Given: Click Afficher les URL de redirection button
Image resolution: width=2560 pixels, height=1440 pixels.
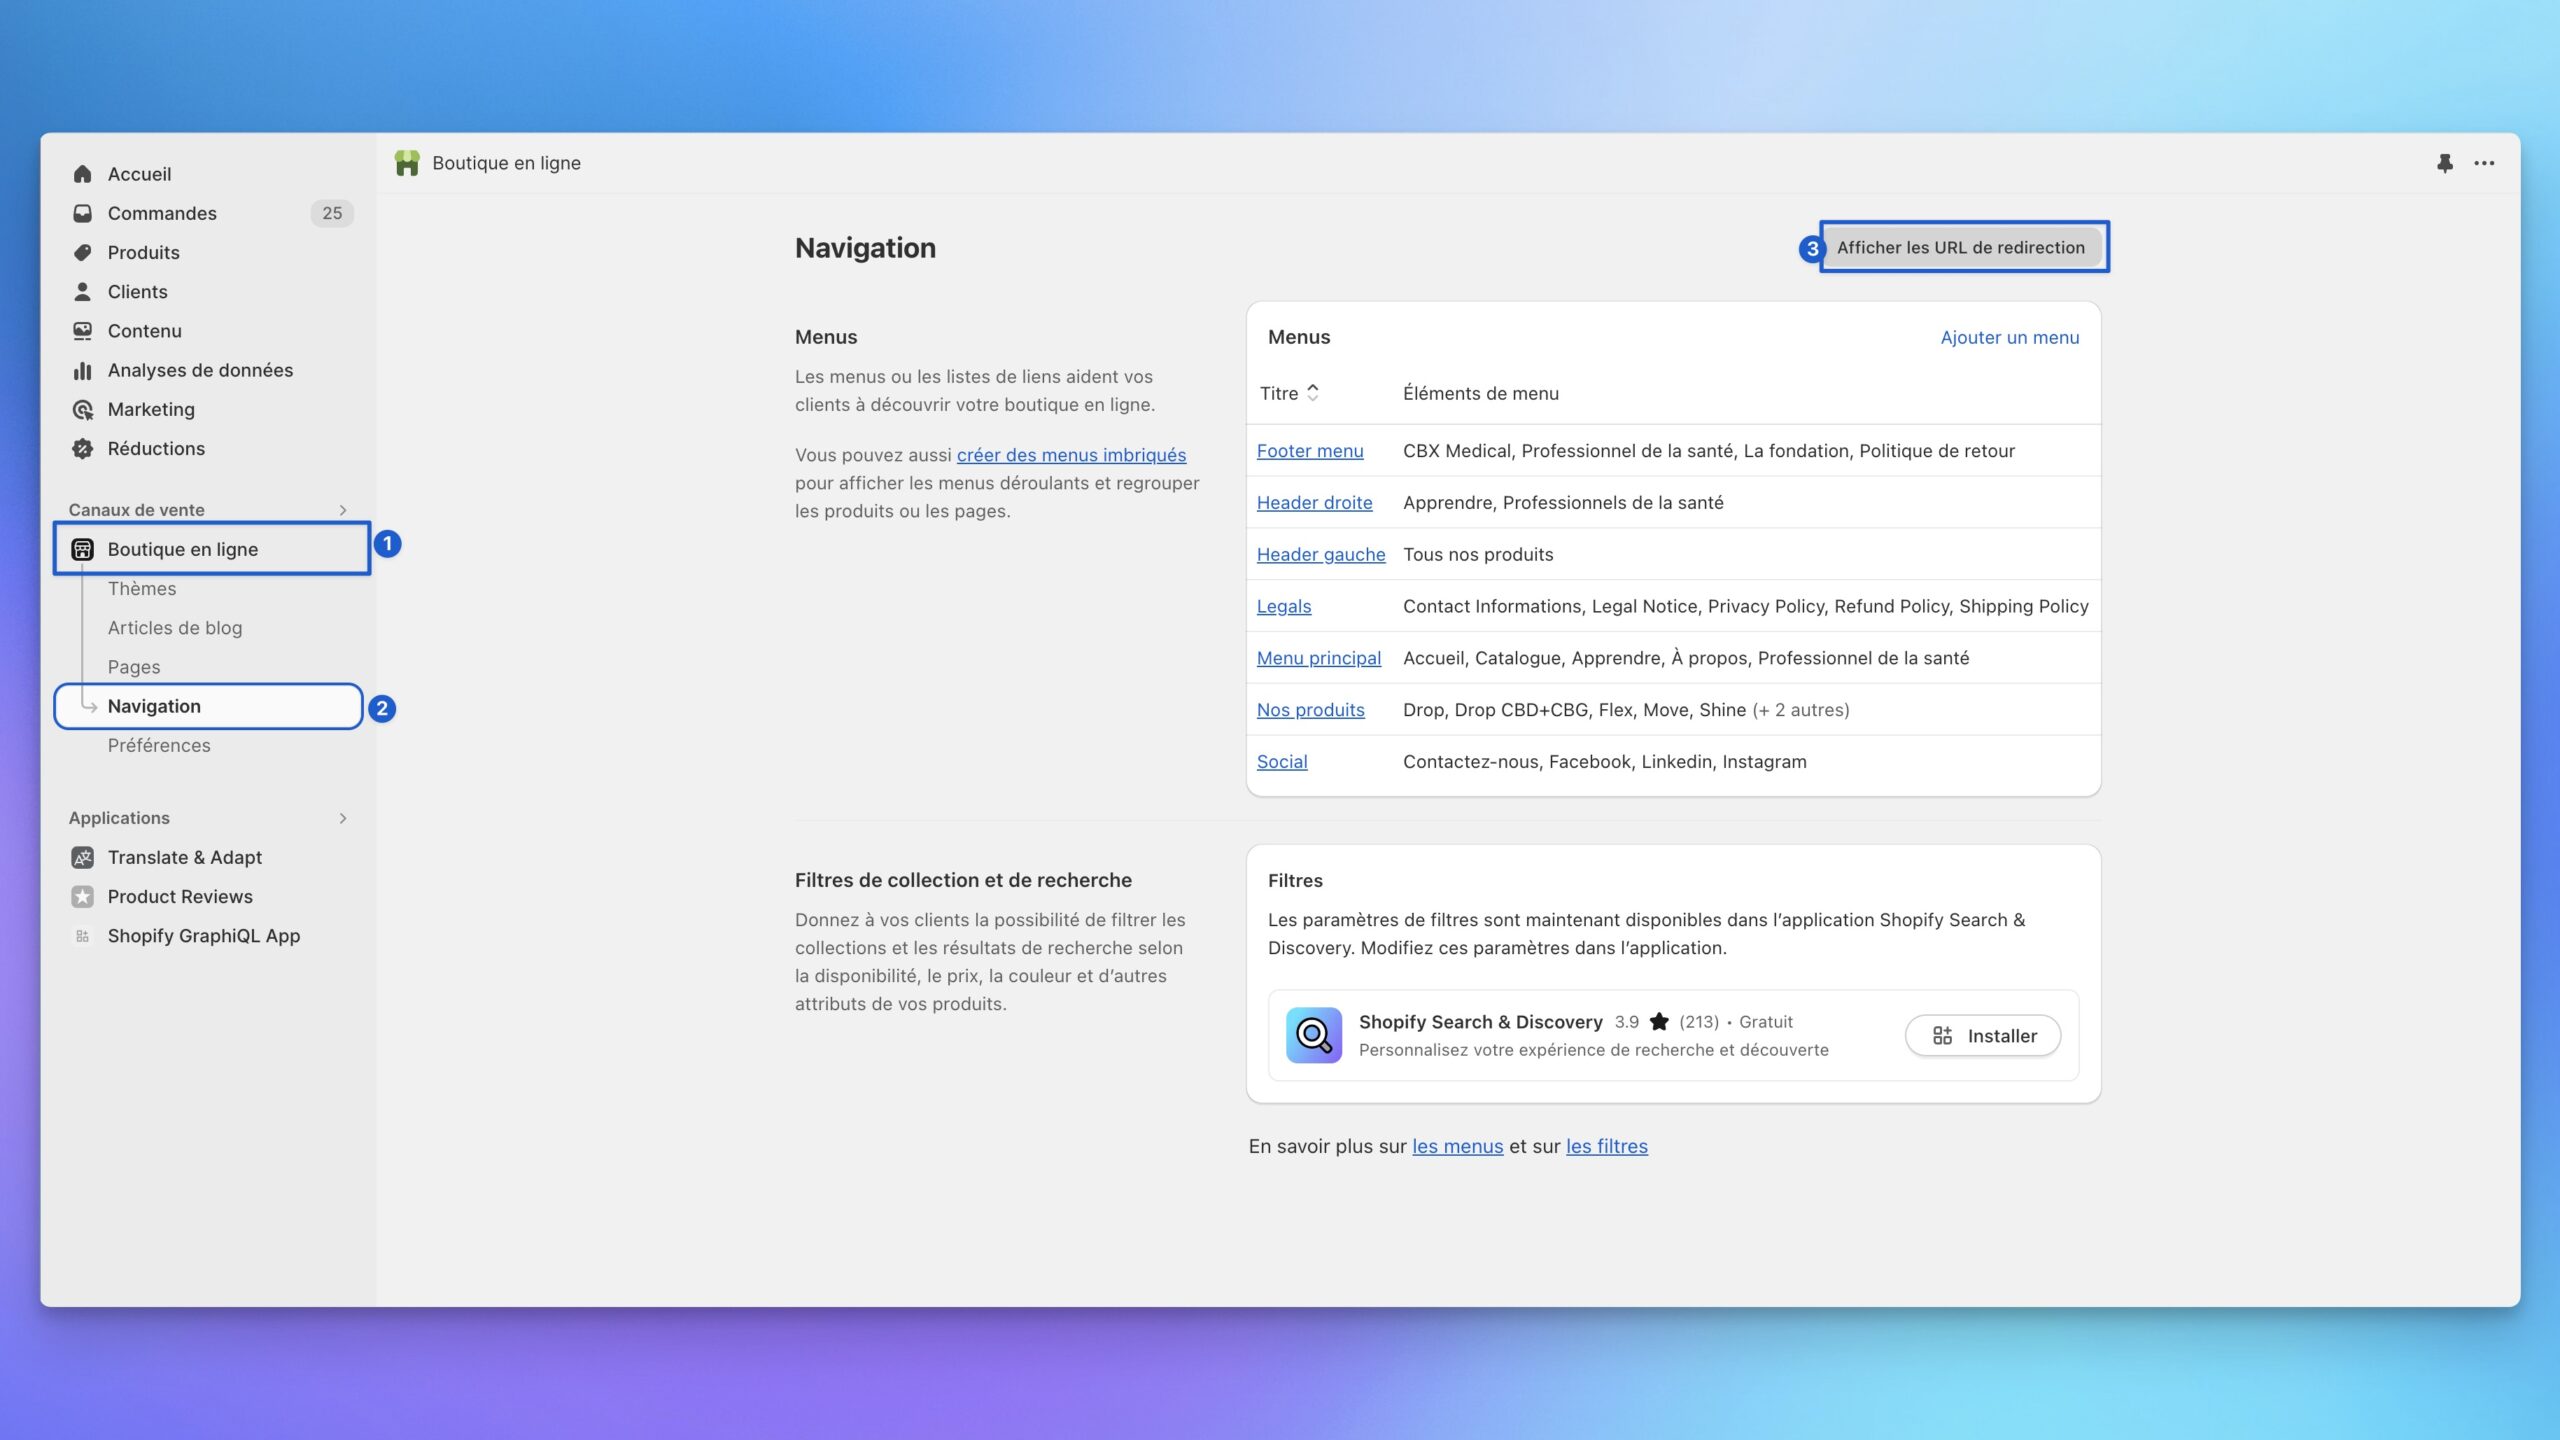Looking at the screenshot, I should coord(1961,247).
